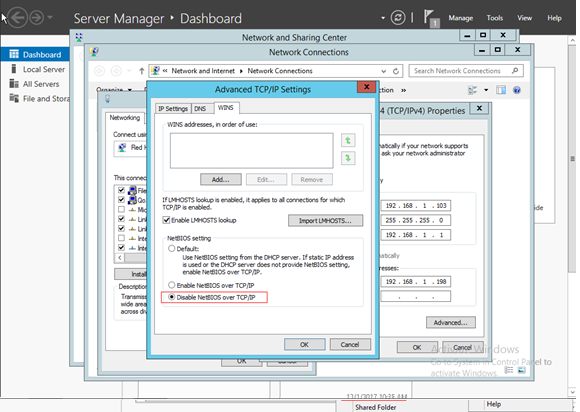Expand toolbar overflow chevron

tap(404, 90)
